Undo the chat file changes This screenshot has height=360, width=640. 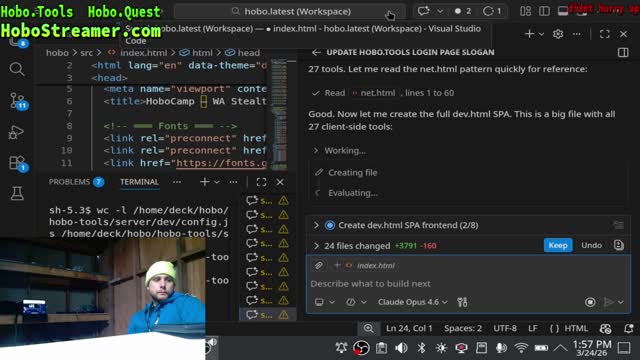[x=591, y=245]
